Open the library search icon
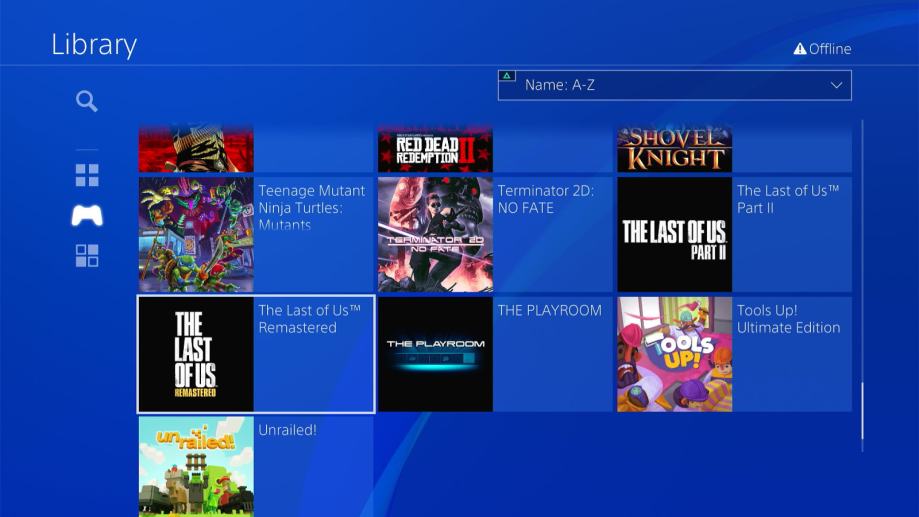The image size is (919, 517). (87, 101)
